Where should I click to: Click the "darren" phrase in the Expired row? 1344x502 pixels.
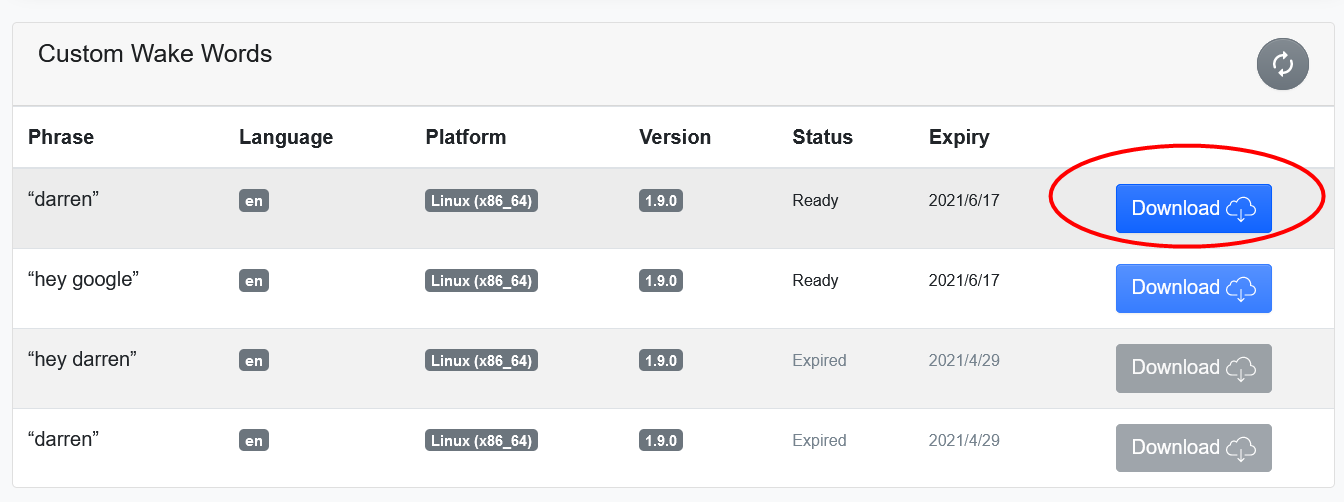coord(64,439)
